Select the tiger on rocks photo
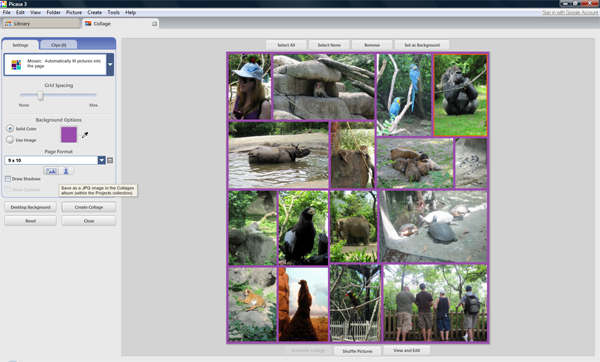Viewport: 600px width, 362px height. (253, 304)
